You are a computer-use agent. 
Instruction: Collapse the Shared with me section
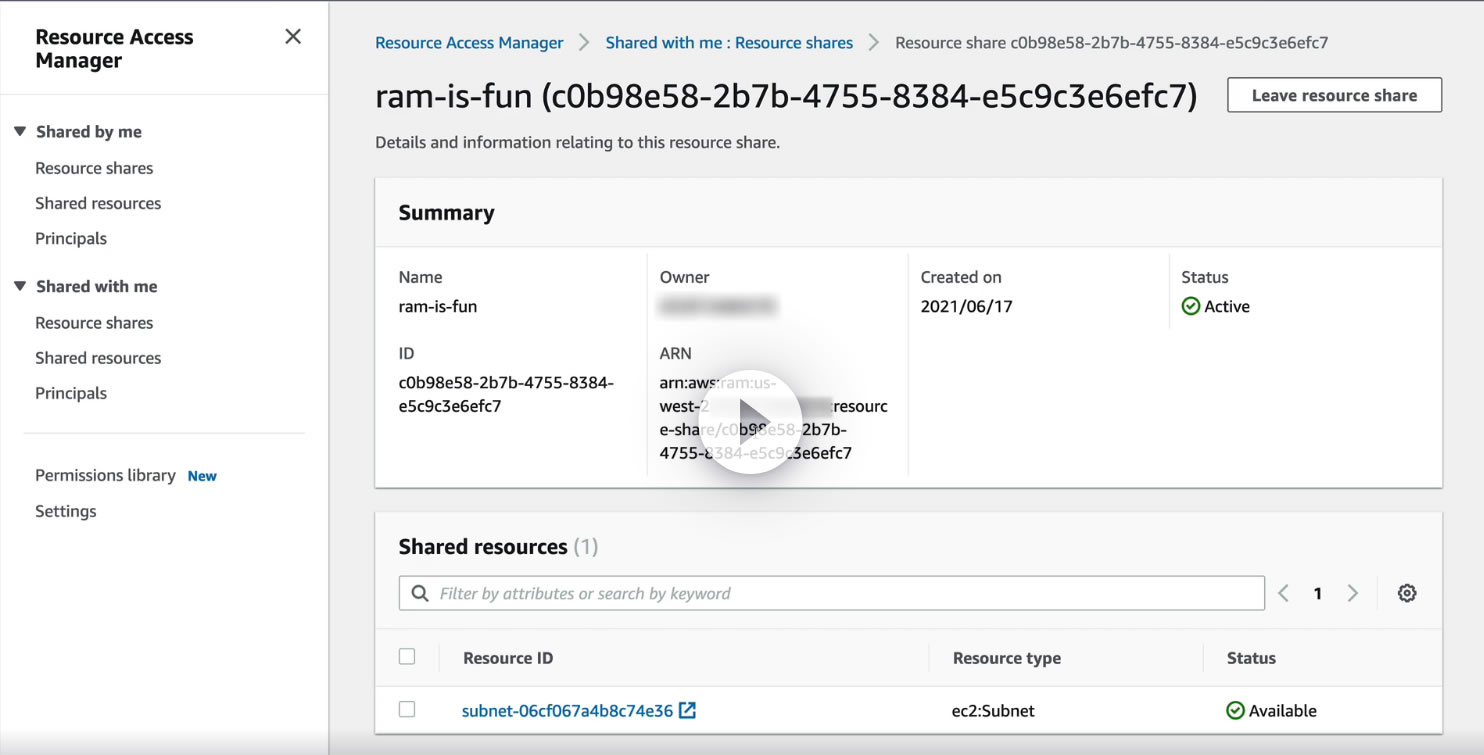coord(20,286)
